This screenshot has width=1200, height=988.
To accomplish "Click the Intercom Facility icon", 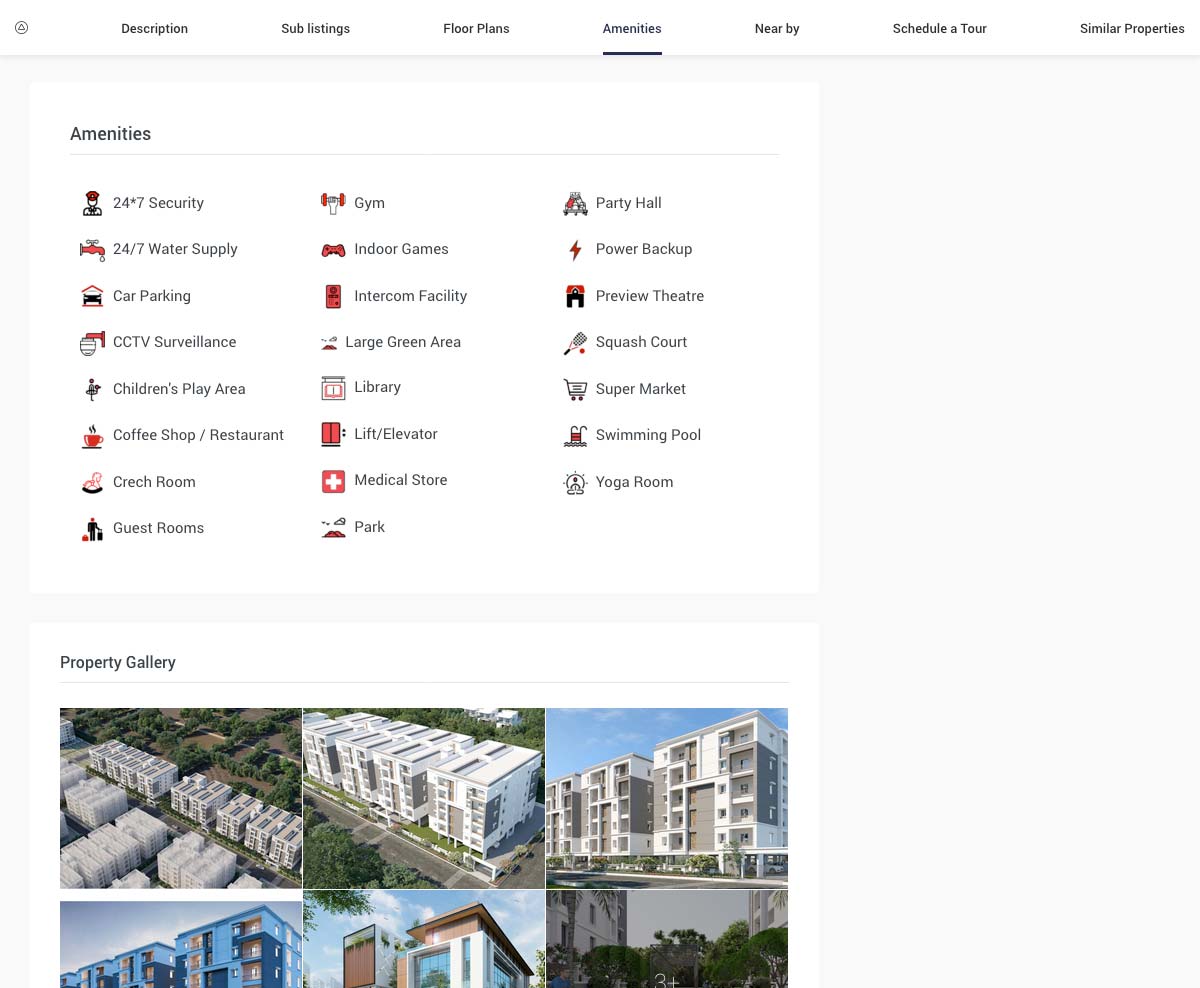I will pos(333,296).
